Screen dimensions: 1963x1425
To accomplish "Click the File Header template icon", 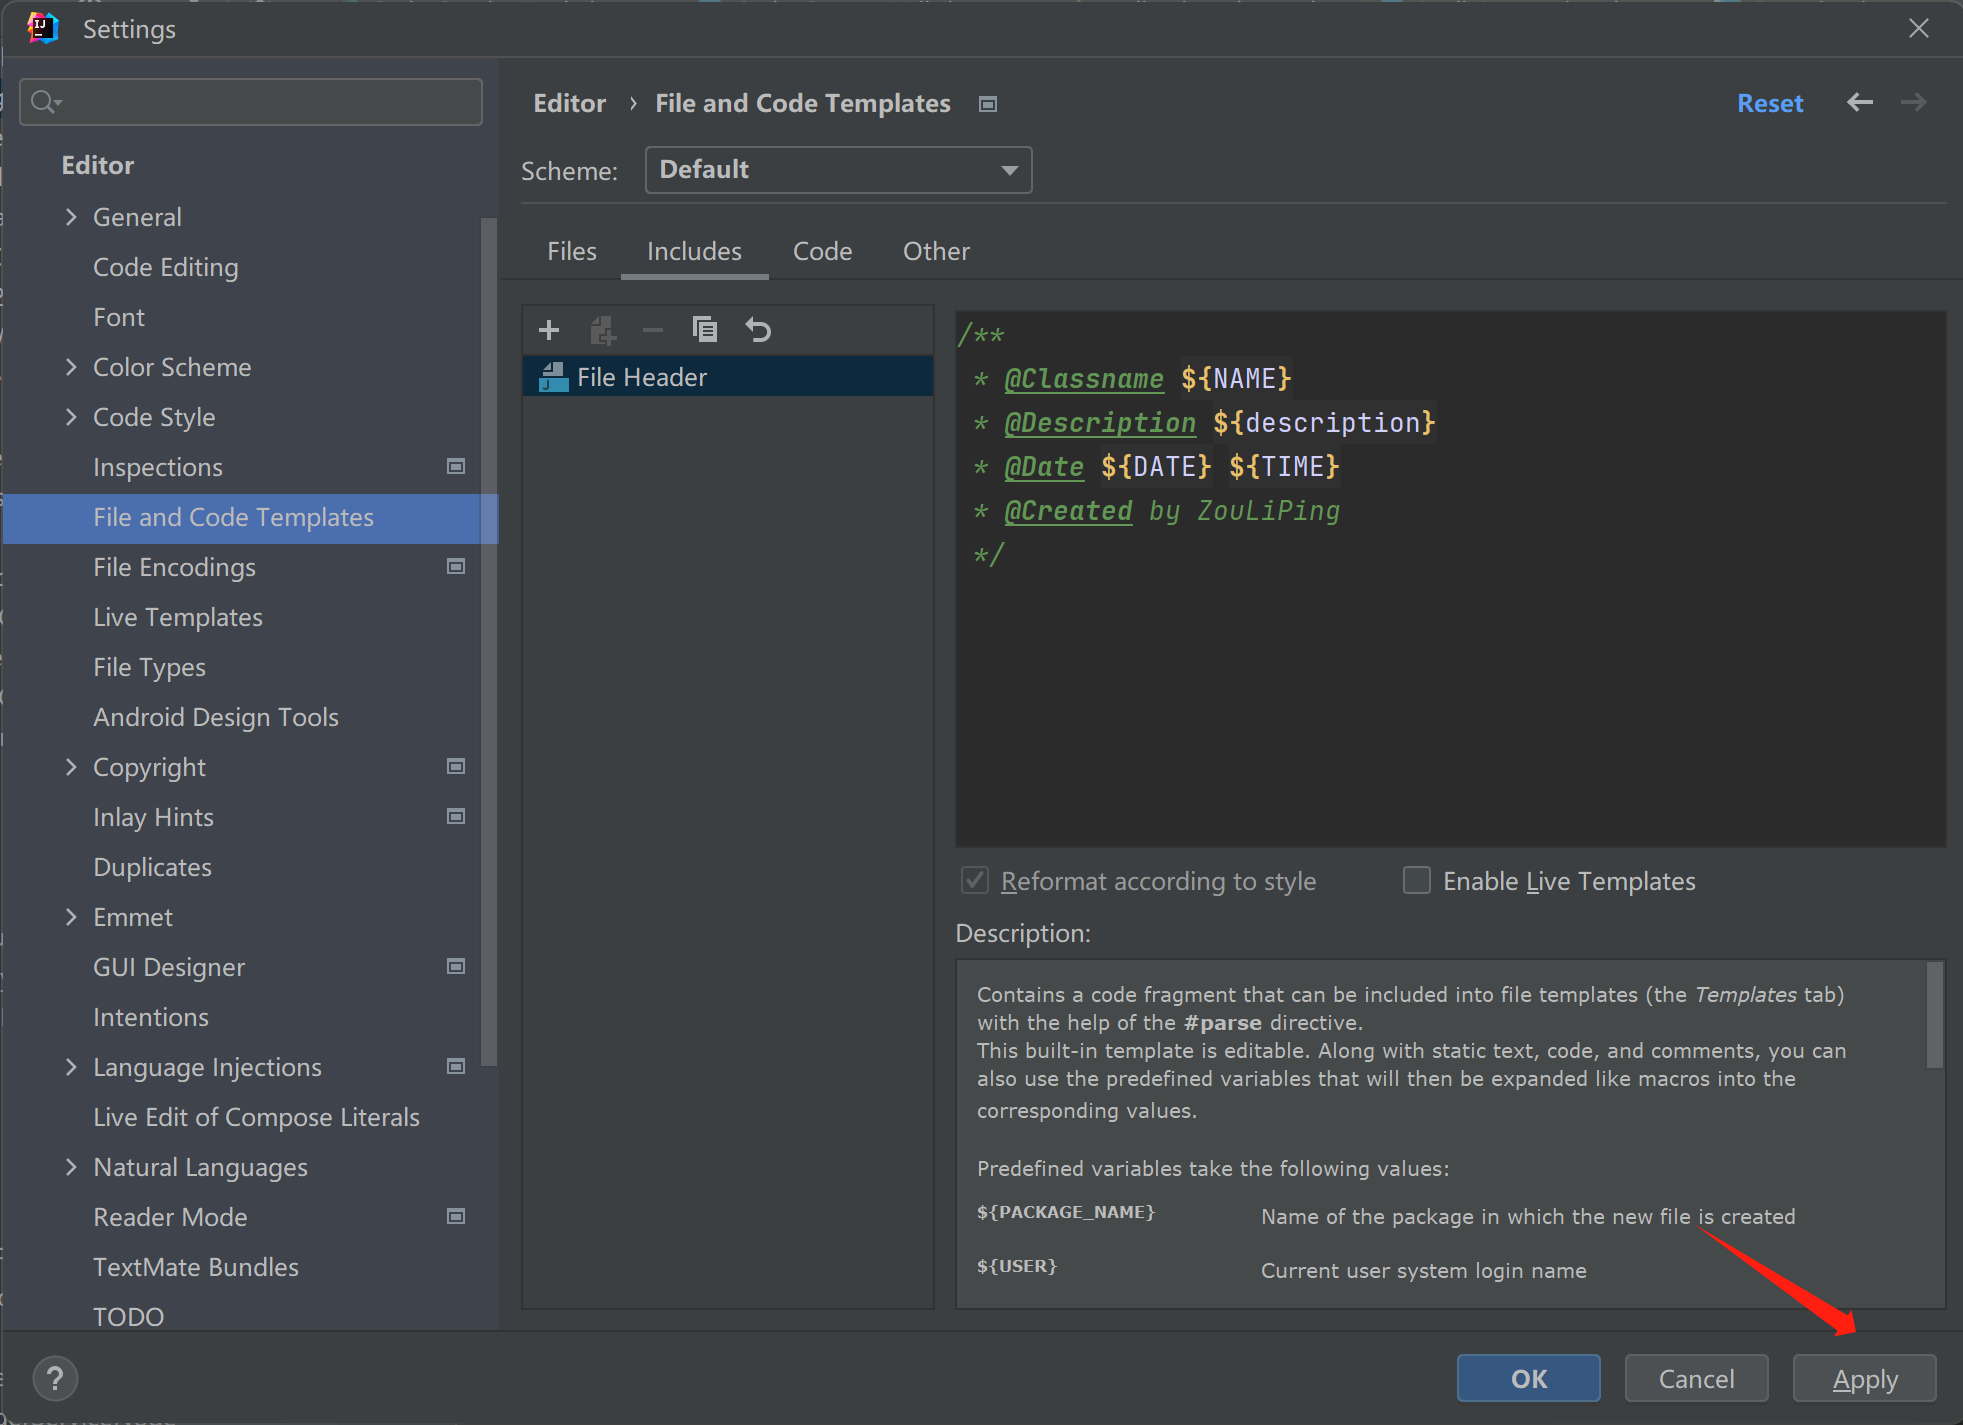I will pyautogui.click(x=553, y=377).
